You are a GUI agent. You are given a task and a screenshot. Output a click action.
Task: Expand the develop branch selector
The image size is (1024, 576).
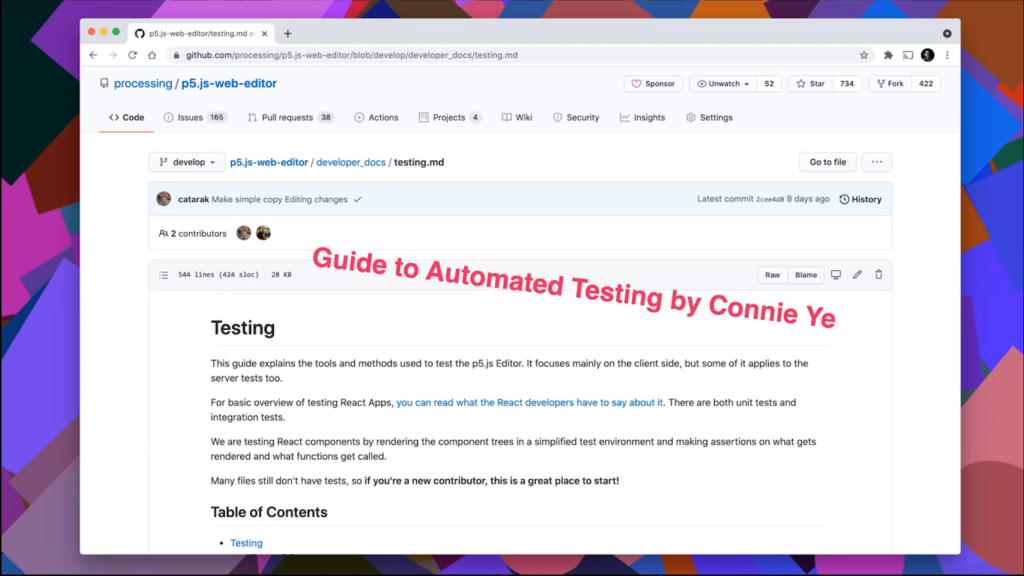[x=187, y=162]
